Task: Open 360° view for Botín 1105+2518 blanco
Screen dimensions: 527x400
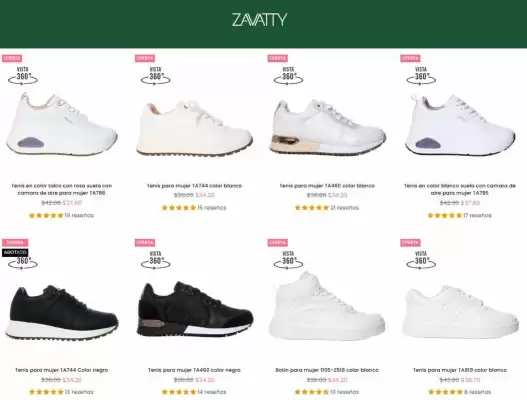Action: pos(288,260)
